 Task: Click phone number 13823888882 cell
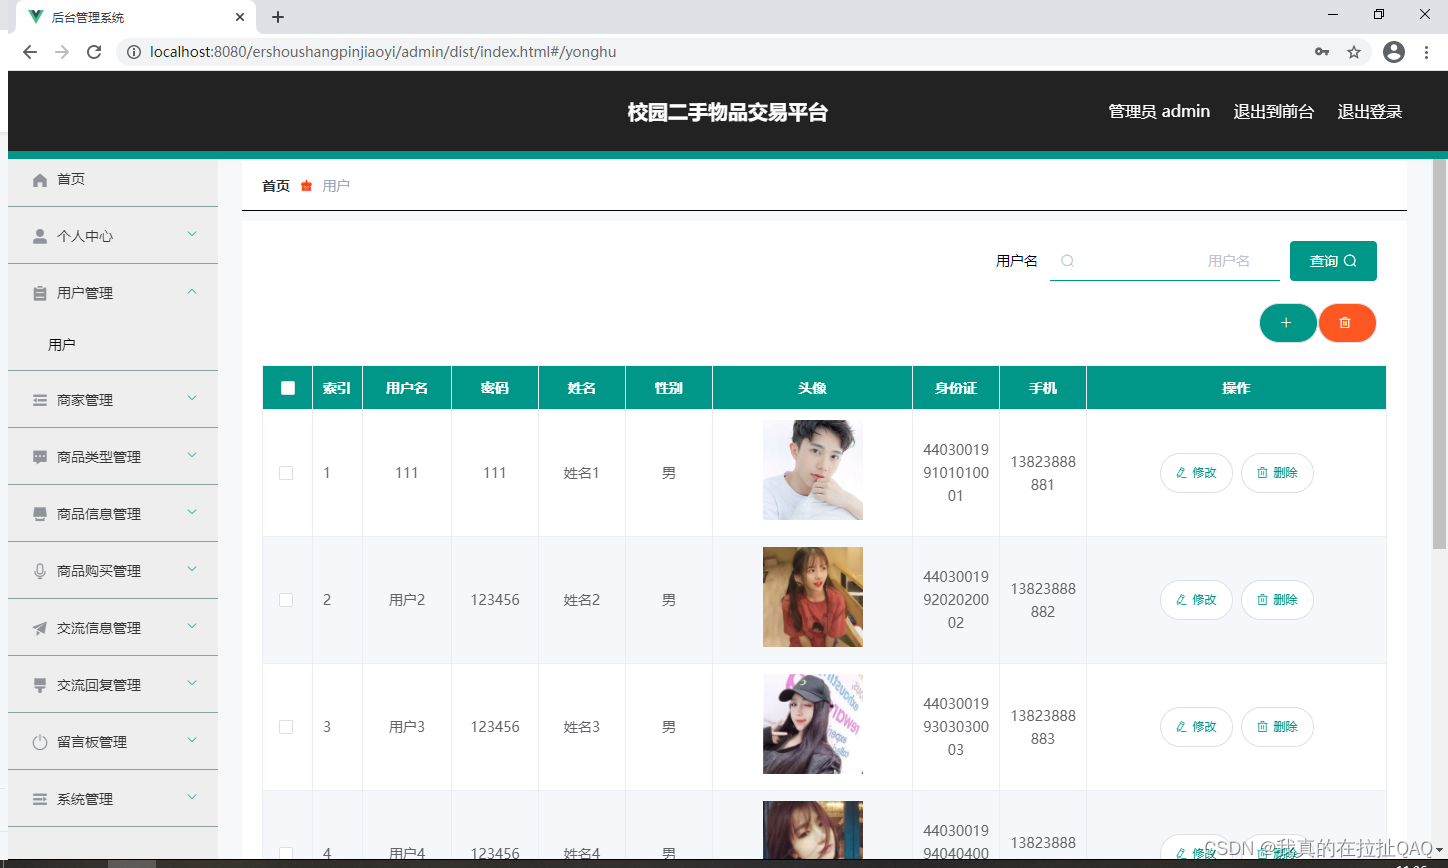point(1043,600)
